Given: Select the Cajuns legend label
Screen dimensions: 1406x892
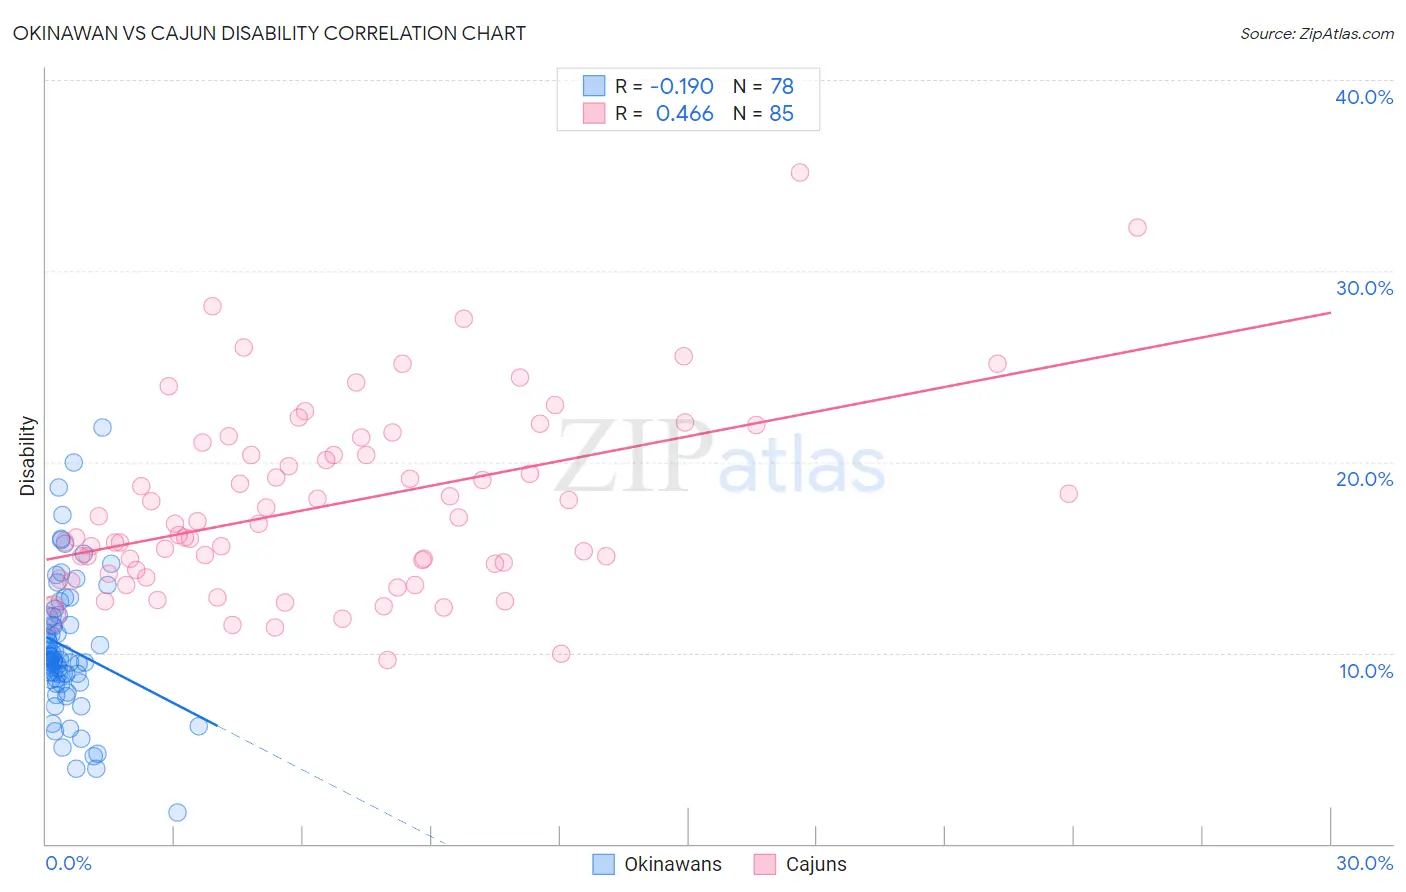Looking at the screenshot, I should point(816,864).
